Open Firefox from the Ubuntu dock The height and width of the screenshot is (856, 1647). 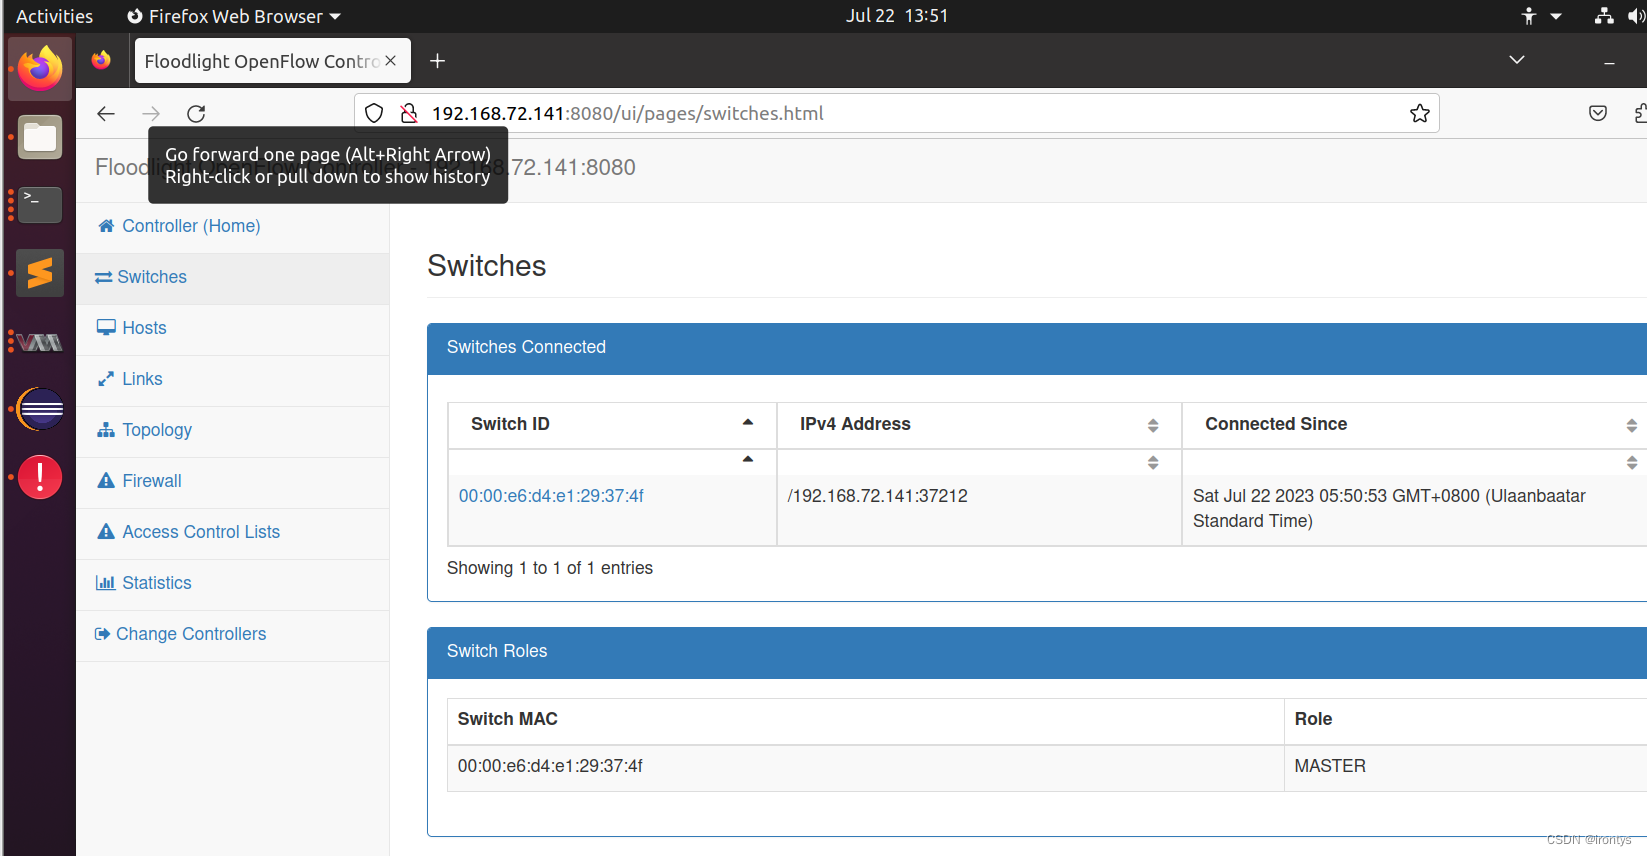click(40, 68)
